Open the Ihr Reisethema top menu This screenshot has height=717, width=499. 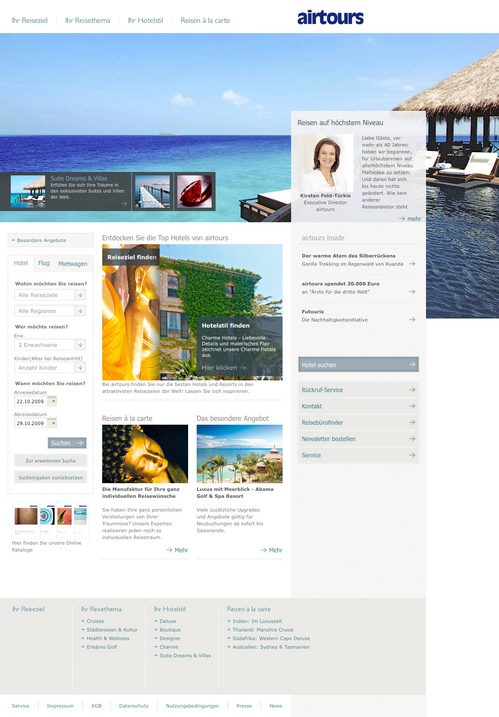87,21
